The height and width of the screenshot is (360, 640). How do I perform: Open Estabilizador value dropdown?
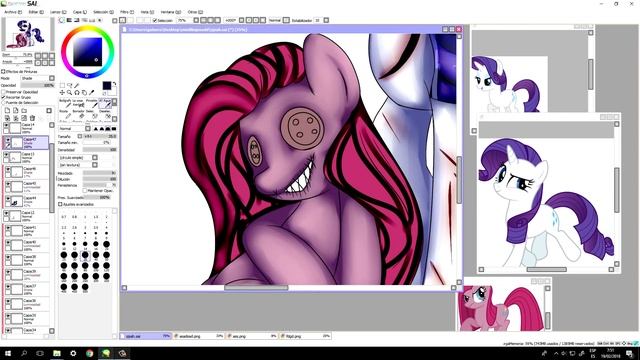click(326, 20)
